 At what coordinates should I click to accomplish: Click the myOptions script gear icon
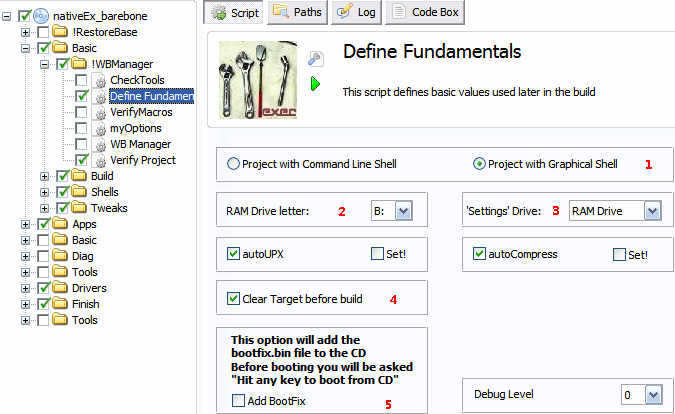[x=100, y=129]
